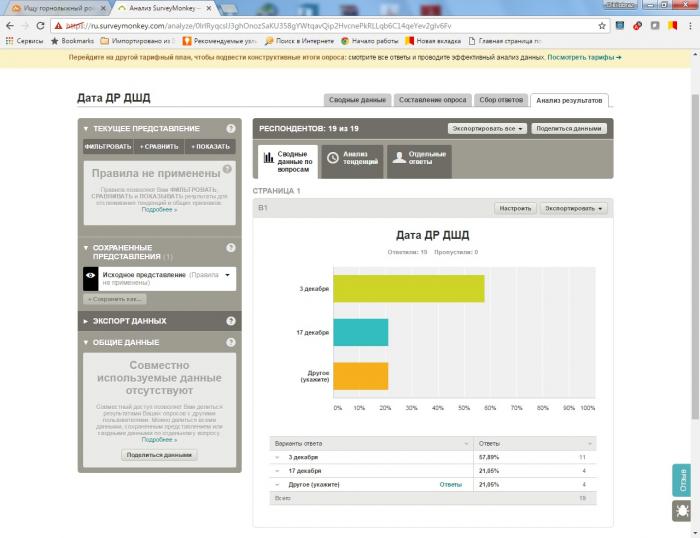Click the Настроить button above the chart
This screenshot has width=700, height=538.
click(515, 208)
